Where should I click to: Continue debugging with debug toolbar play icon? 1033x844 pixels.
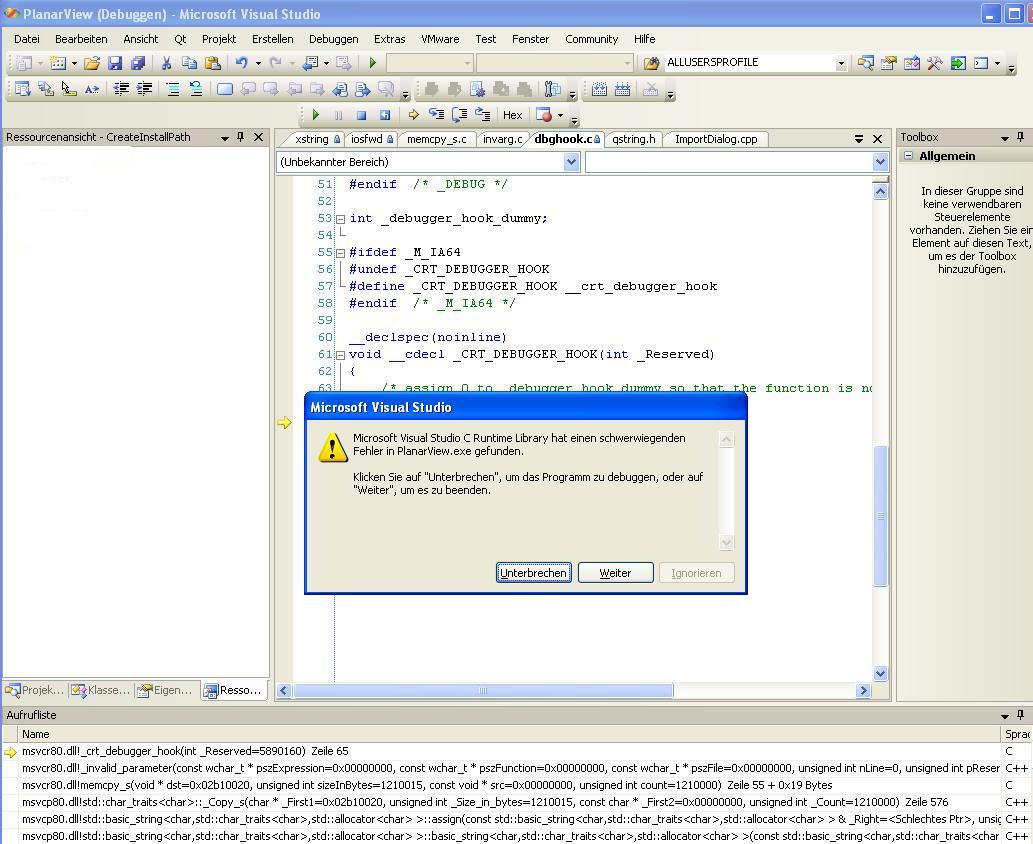pyautogui.click(x=316, y=115)
